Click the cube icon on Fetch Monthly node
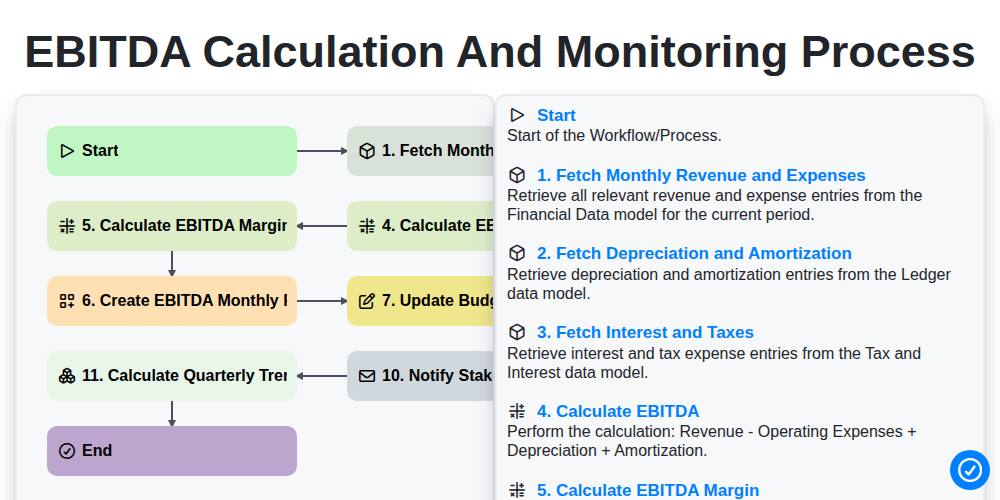Image resolution: width=1000 pixels, height=500 pixels. (367, 151)
